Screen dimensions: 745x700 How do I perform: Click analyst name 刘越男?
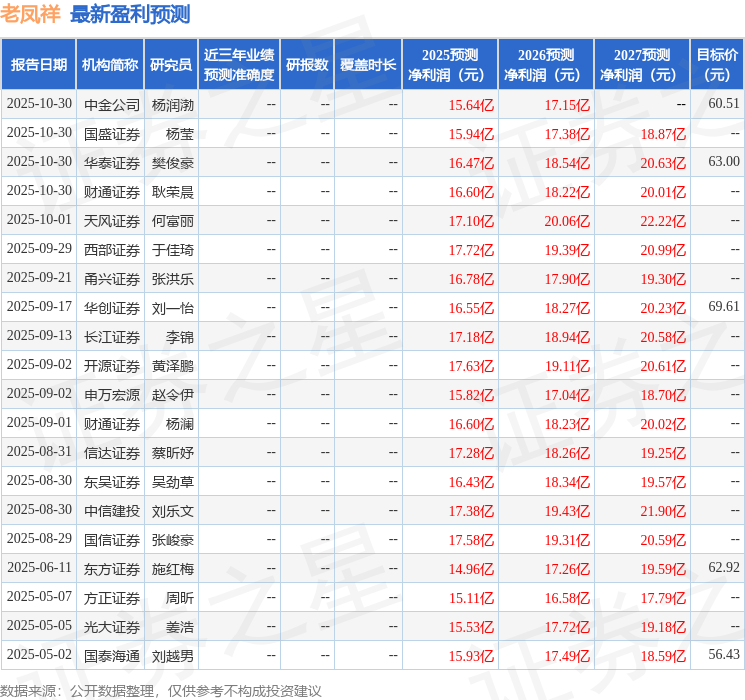point(172,656)
